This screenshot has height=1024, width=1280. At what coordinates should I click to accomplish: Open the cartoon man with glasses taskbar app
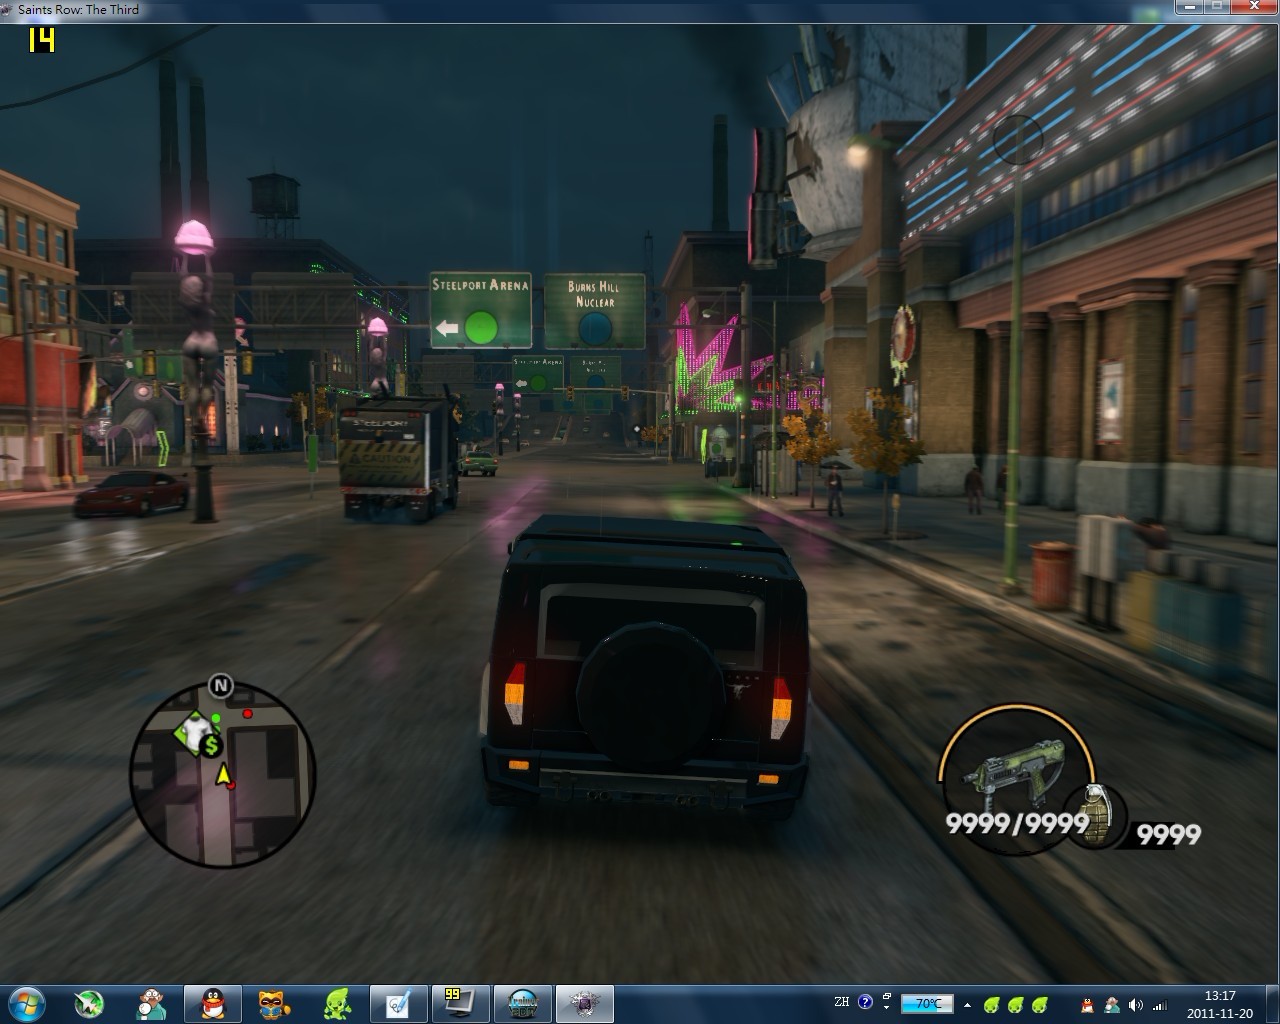[151, 1003]
